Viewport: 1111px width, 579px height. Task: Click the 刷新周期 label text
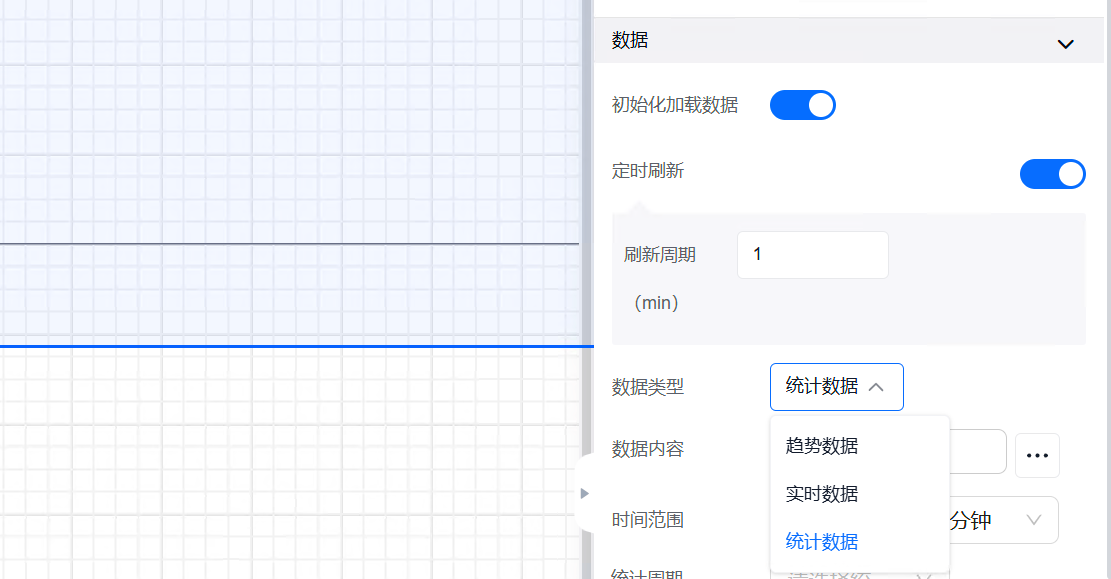[x=660, y=255]
